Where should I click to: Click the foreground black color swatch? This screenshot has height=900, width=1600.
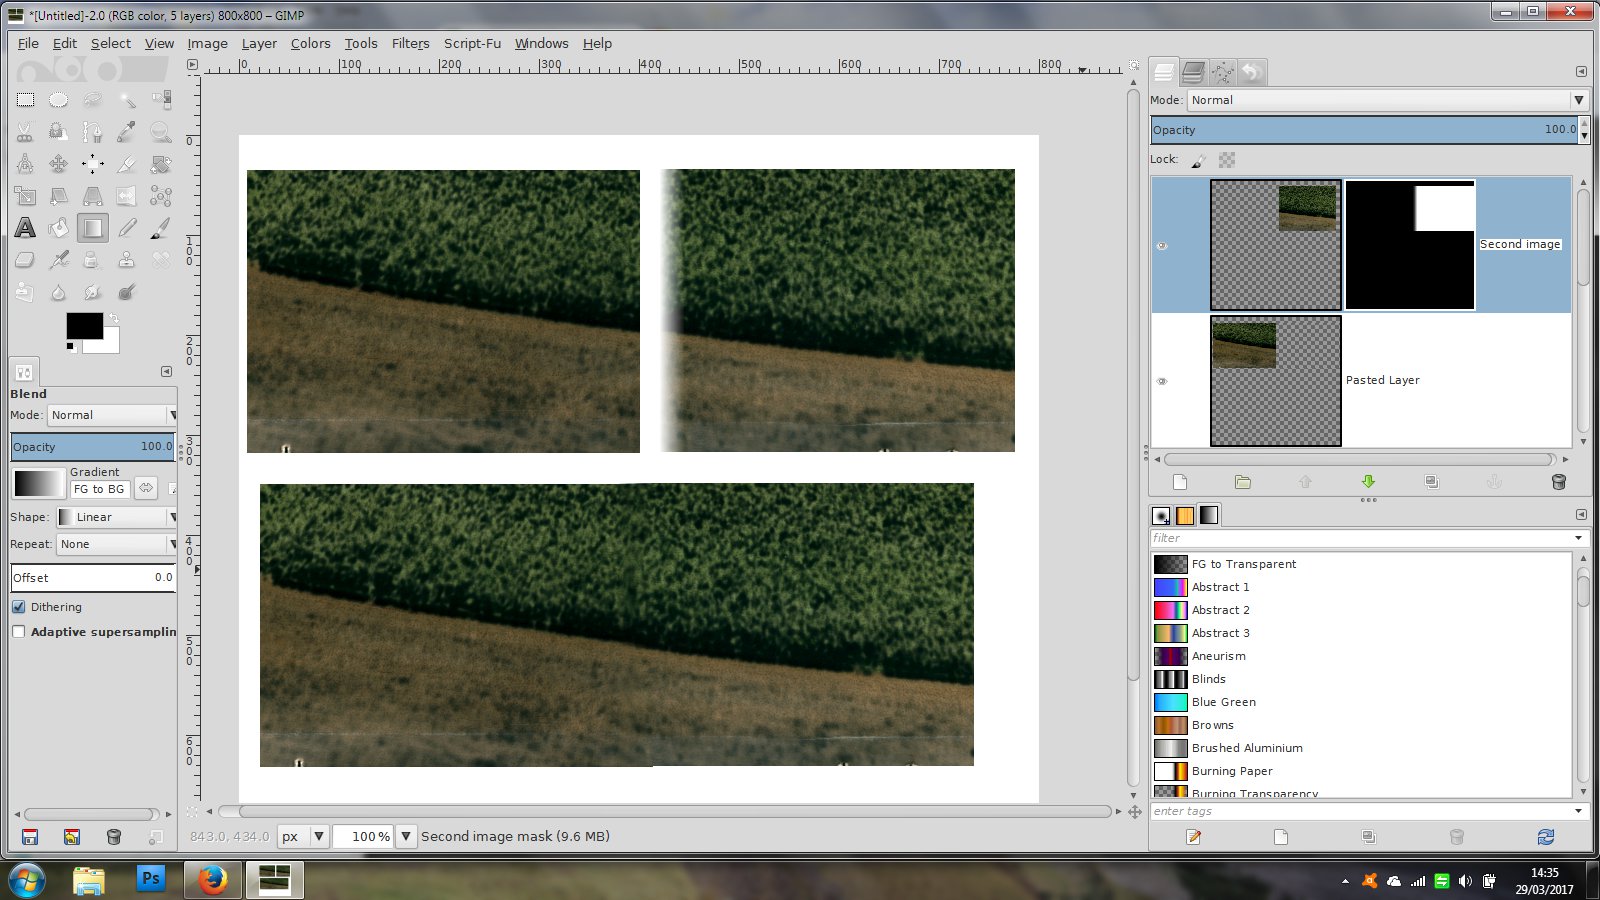(84, 325)
